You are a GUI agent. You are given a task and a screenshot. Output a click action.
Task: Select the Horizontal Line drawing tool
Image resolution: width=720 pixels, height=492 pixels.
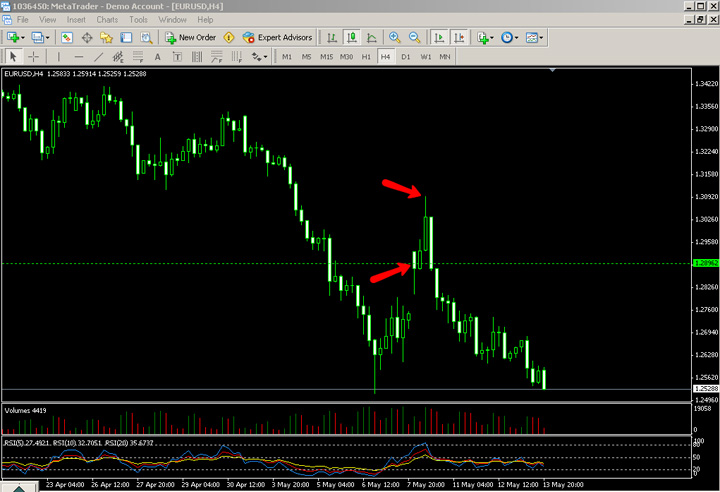(79, 57)
